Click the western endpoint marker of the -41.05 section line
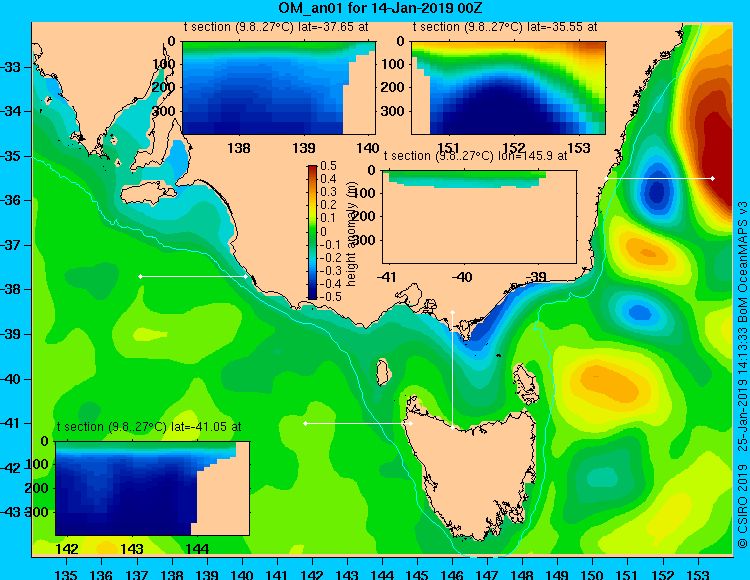 click(x=306, y=424)
